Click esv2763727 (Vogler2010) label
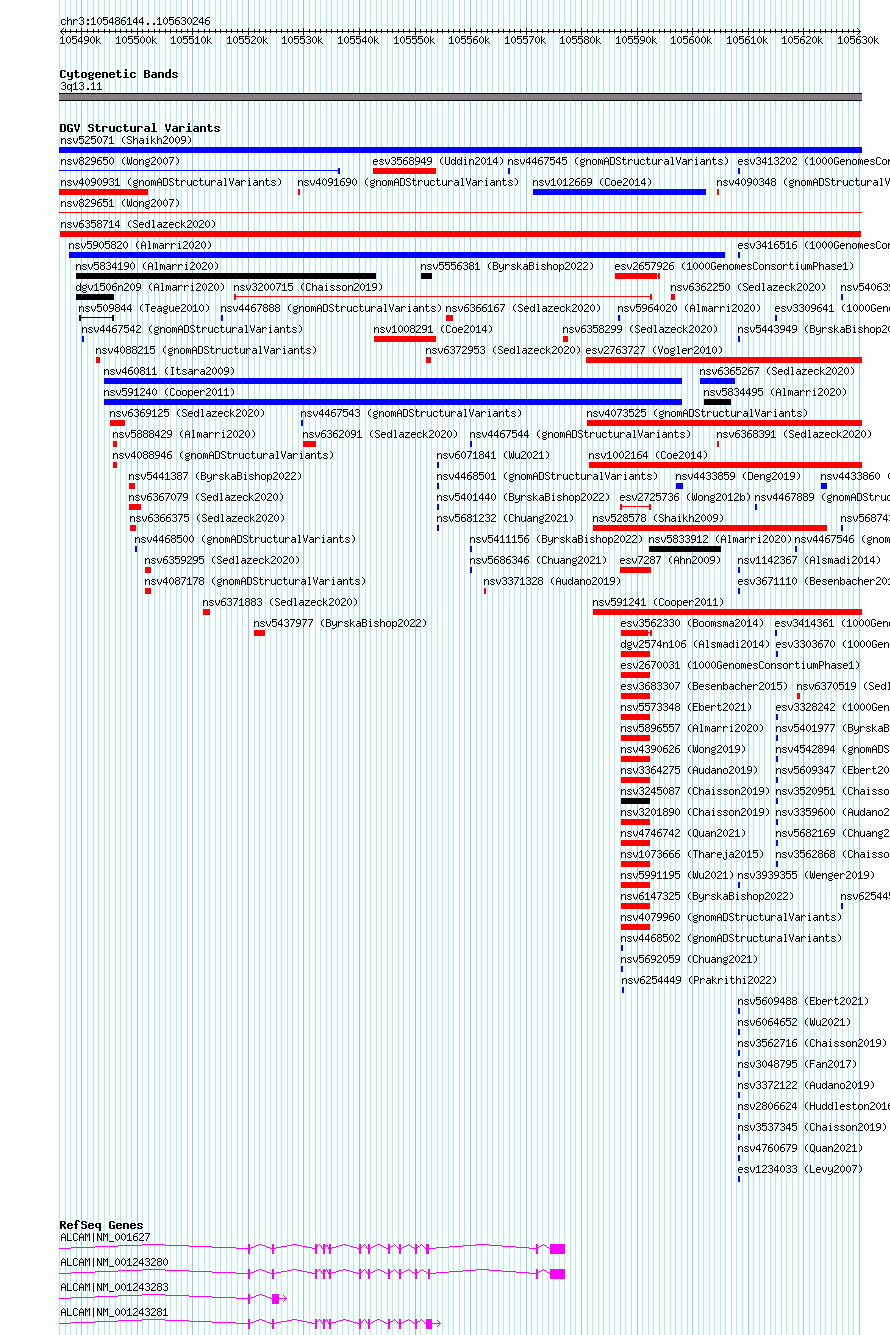The height and width of the screenshot is (1335, 890). click(654, 350)
